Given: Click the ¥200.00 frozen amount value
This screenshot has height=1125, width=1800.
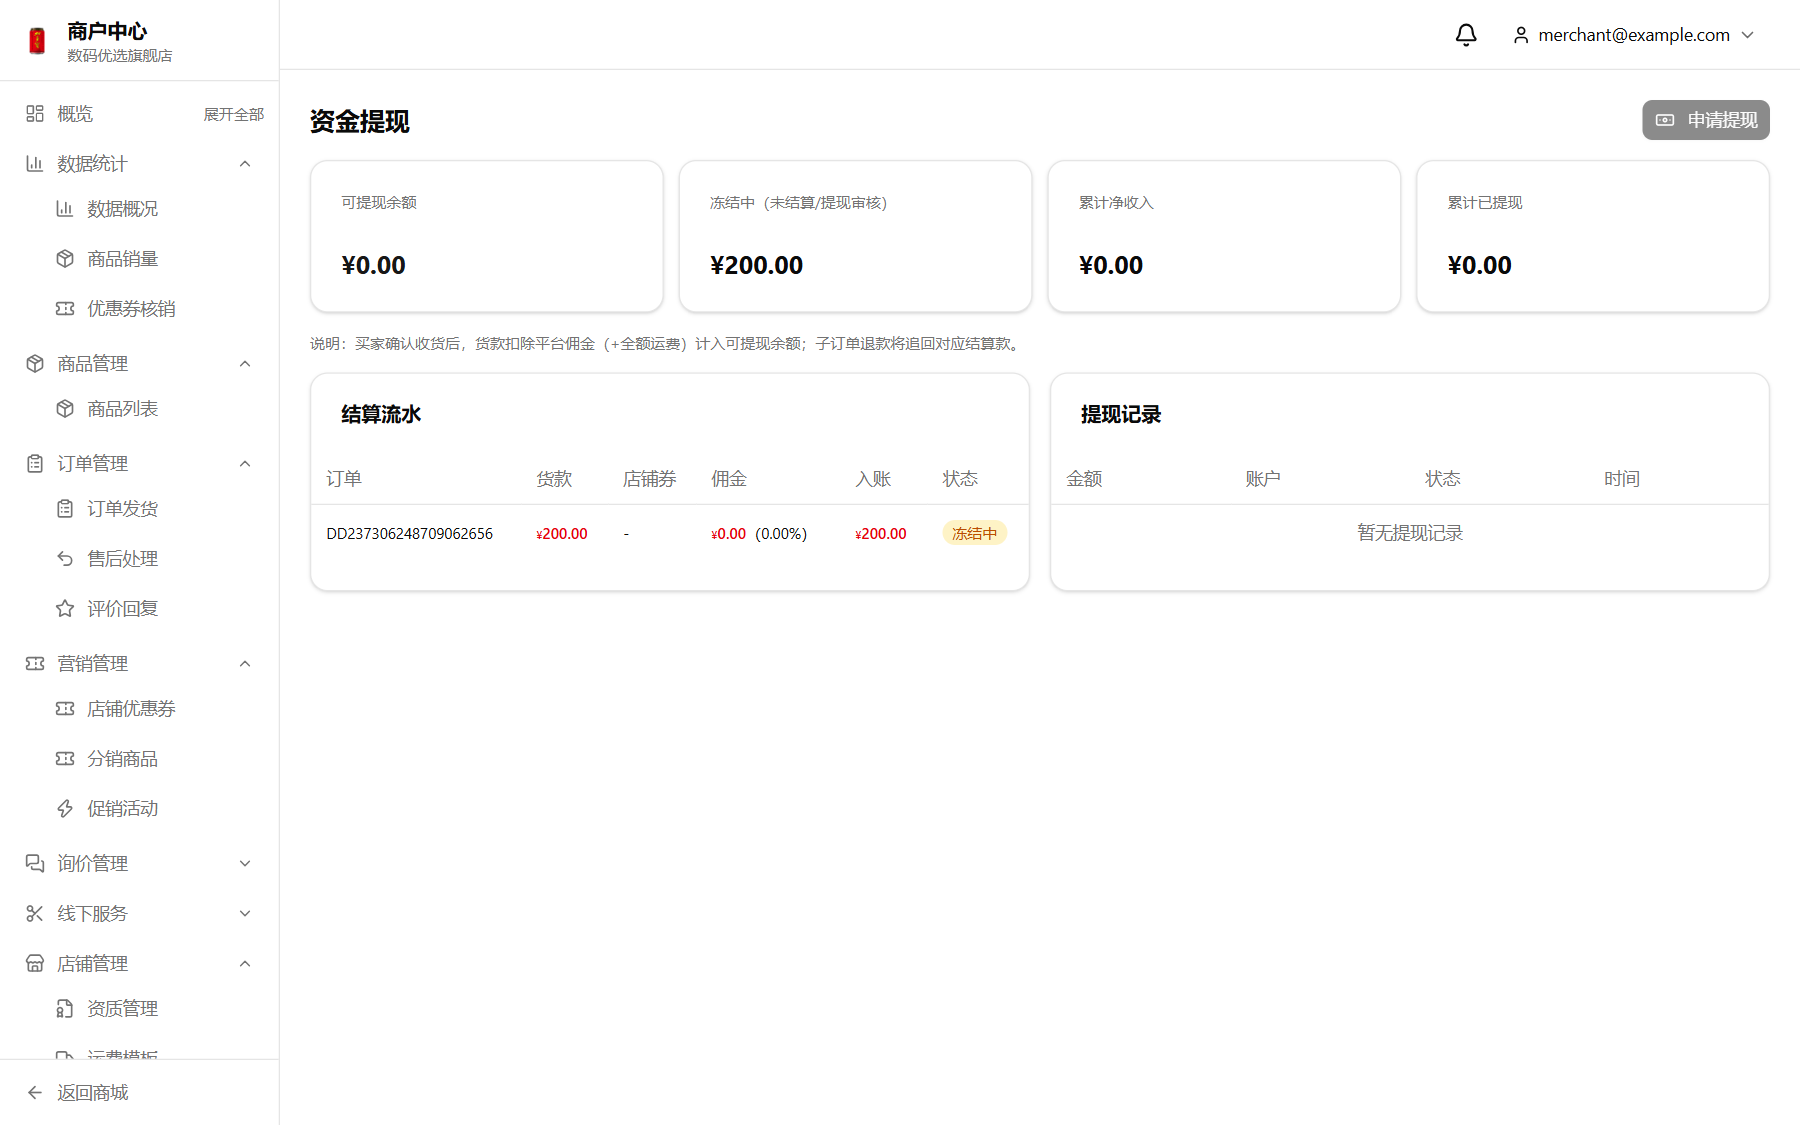Looking at the screenshot, I should click(x=756, y=265).
